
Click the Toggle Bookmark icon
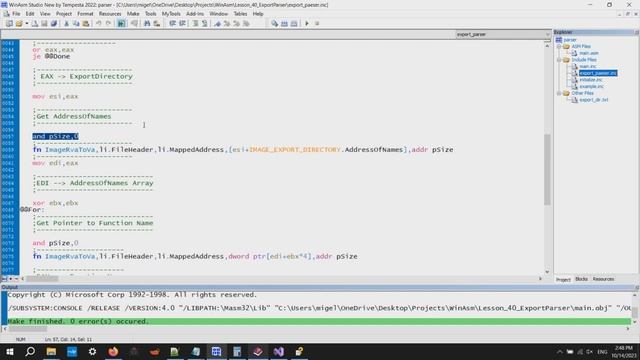tap(217, 24)
